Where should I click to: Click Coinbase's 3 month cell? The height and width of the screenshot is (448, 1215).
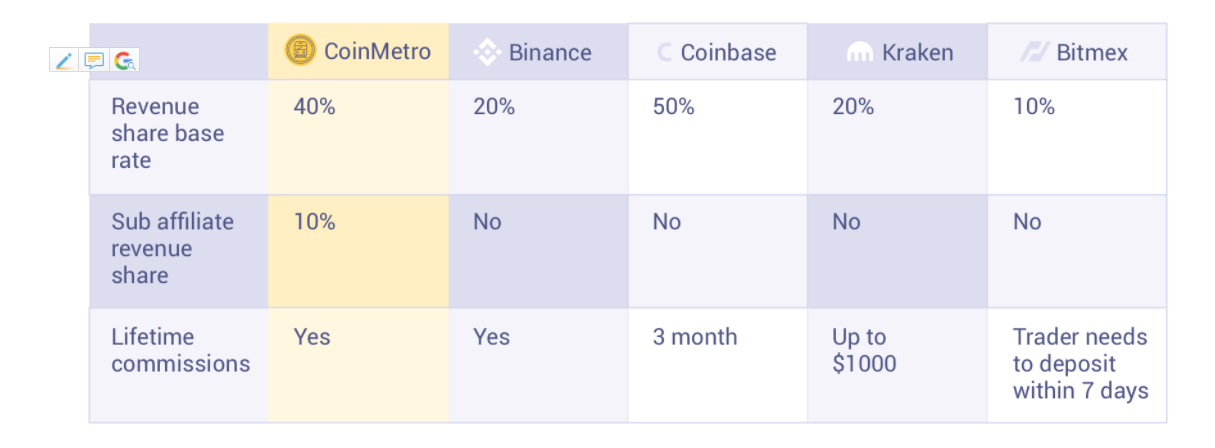coord(695,337)
